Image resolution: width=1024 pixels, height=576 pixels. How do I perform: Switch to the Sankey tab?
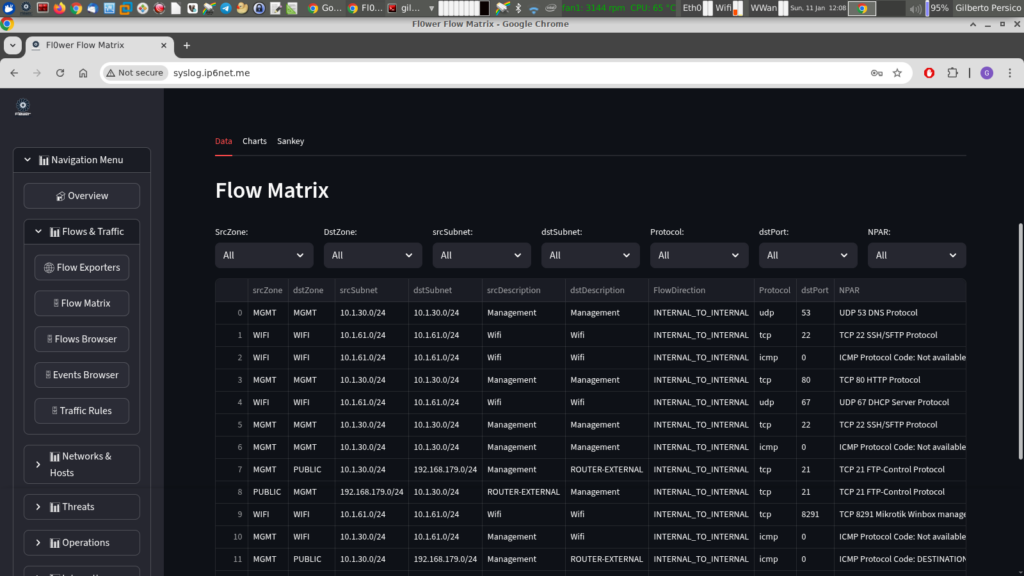[290, 141]
